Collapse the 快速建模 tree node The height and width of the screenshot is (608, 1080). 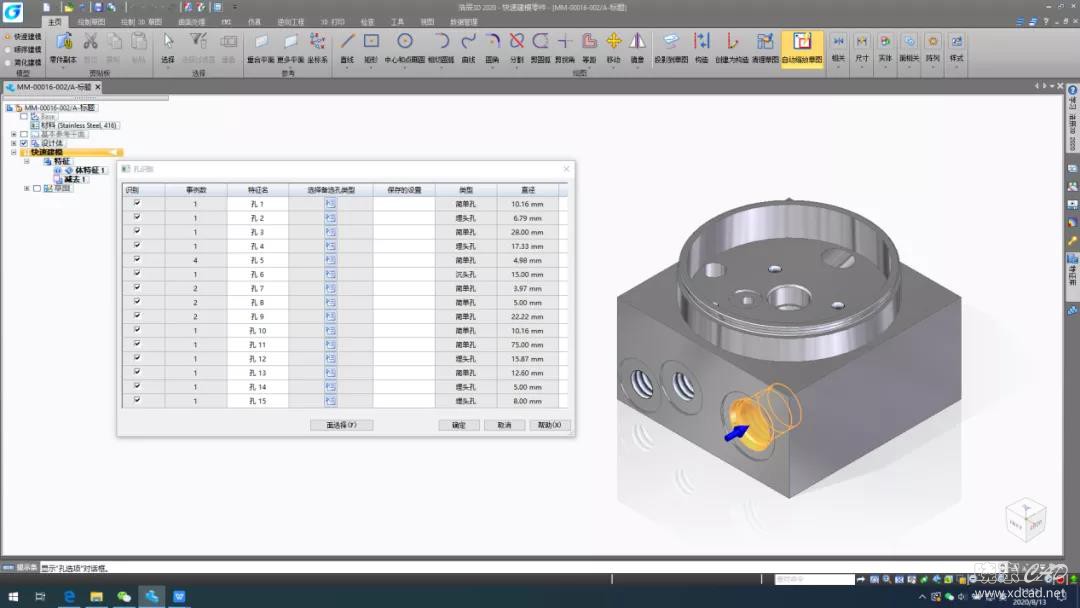[x=14, y=152]
